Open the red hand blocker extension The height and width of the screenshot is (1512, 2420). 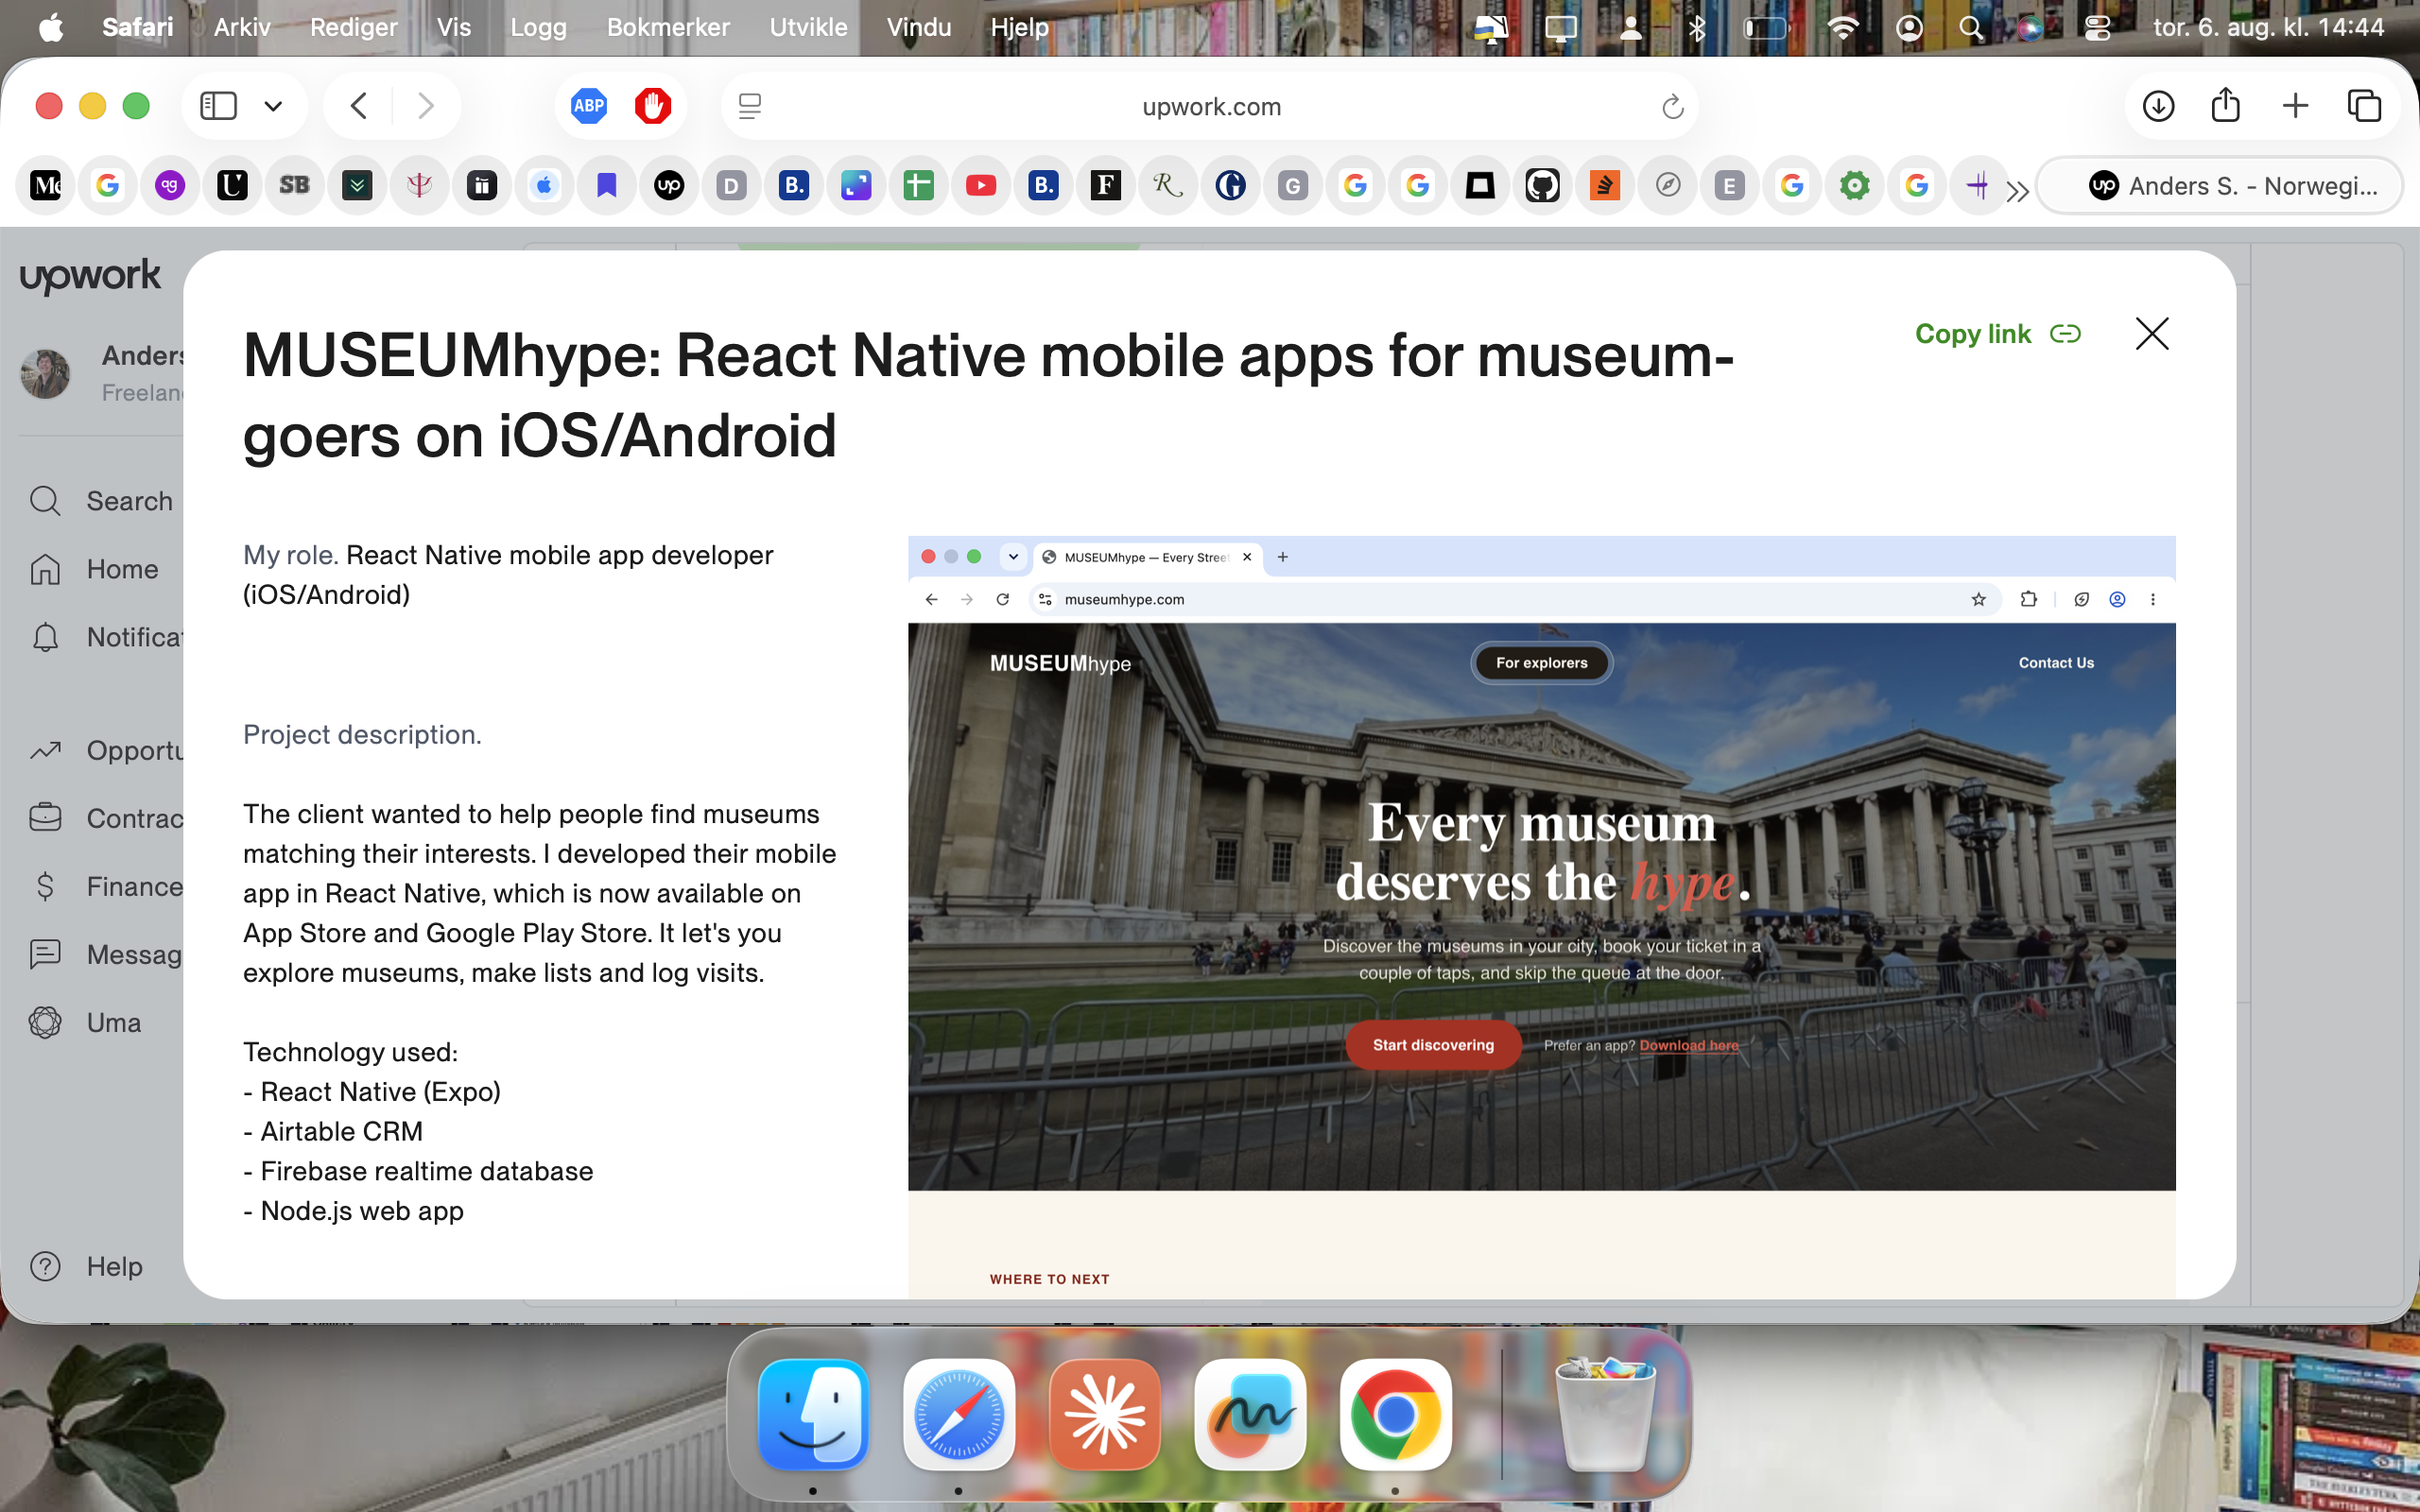(x=653, y=106)
